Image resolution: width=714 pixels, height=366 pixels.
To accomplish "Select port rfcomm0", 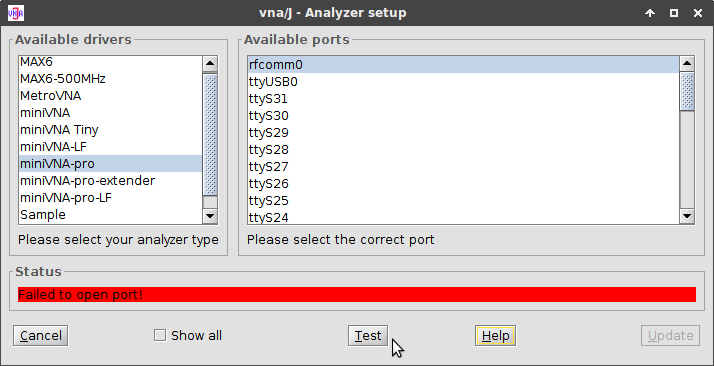I will click(464, 65).
